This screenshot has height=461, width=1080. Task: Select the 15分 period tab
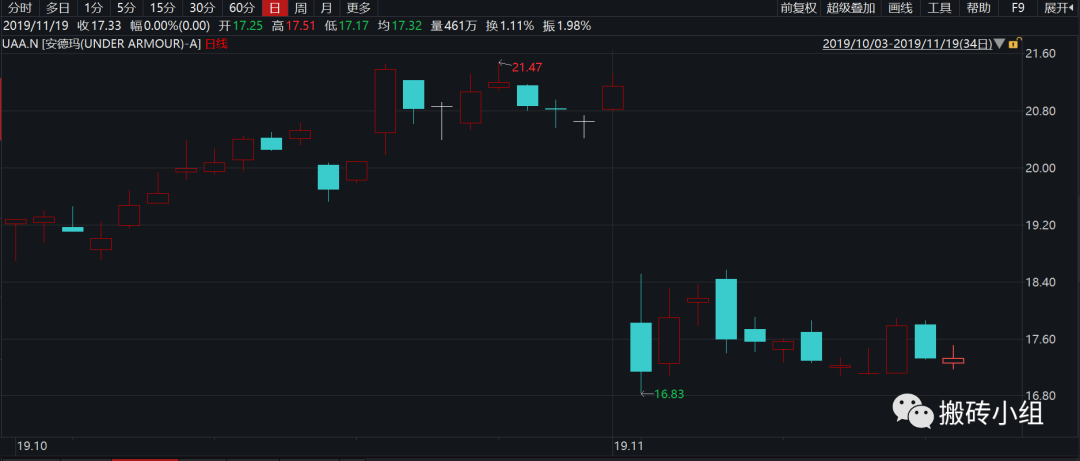(x=163, y=8)
